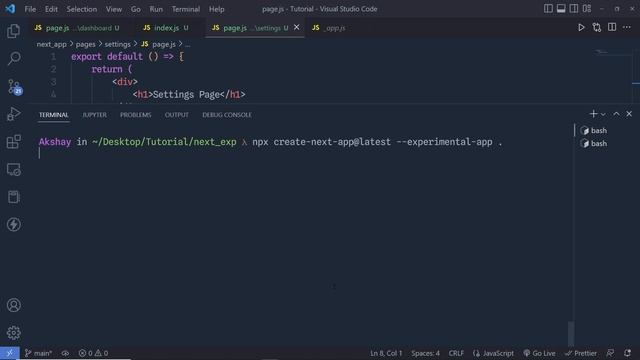This screenshot has width=640, height=360.
Task: Open the Edit menu
Action: [x=51, y=9]
